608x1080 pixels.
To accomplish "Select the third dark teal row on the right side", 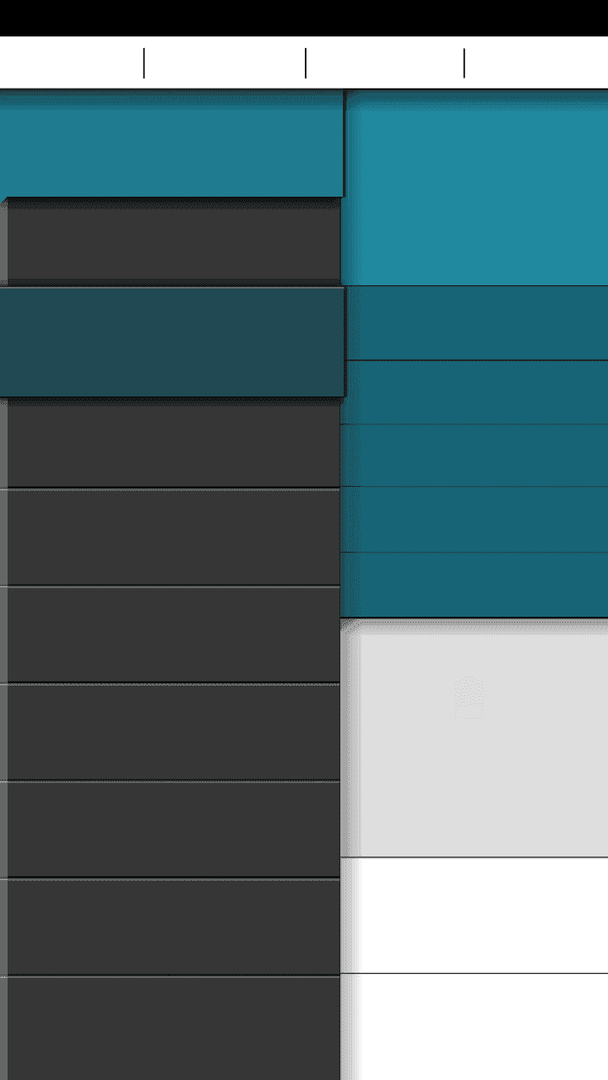I will click(475, 456).
